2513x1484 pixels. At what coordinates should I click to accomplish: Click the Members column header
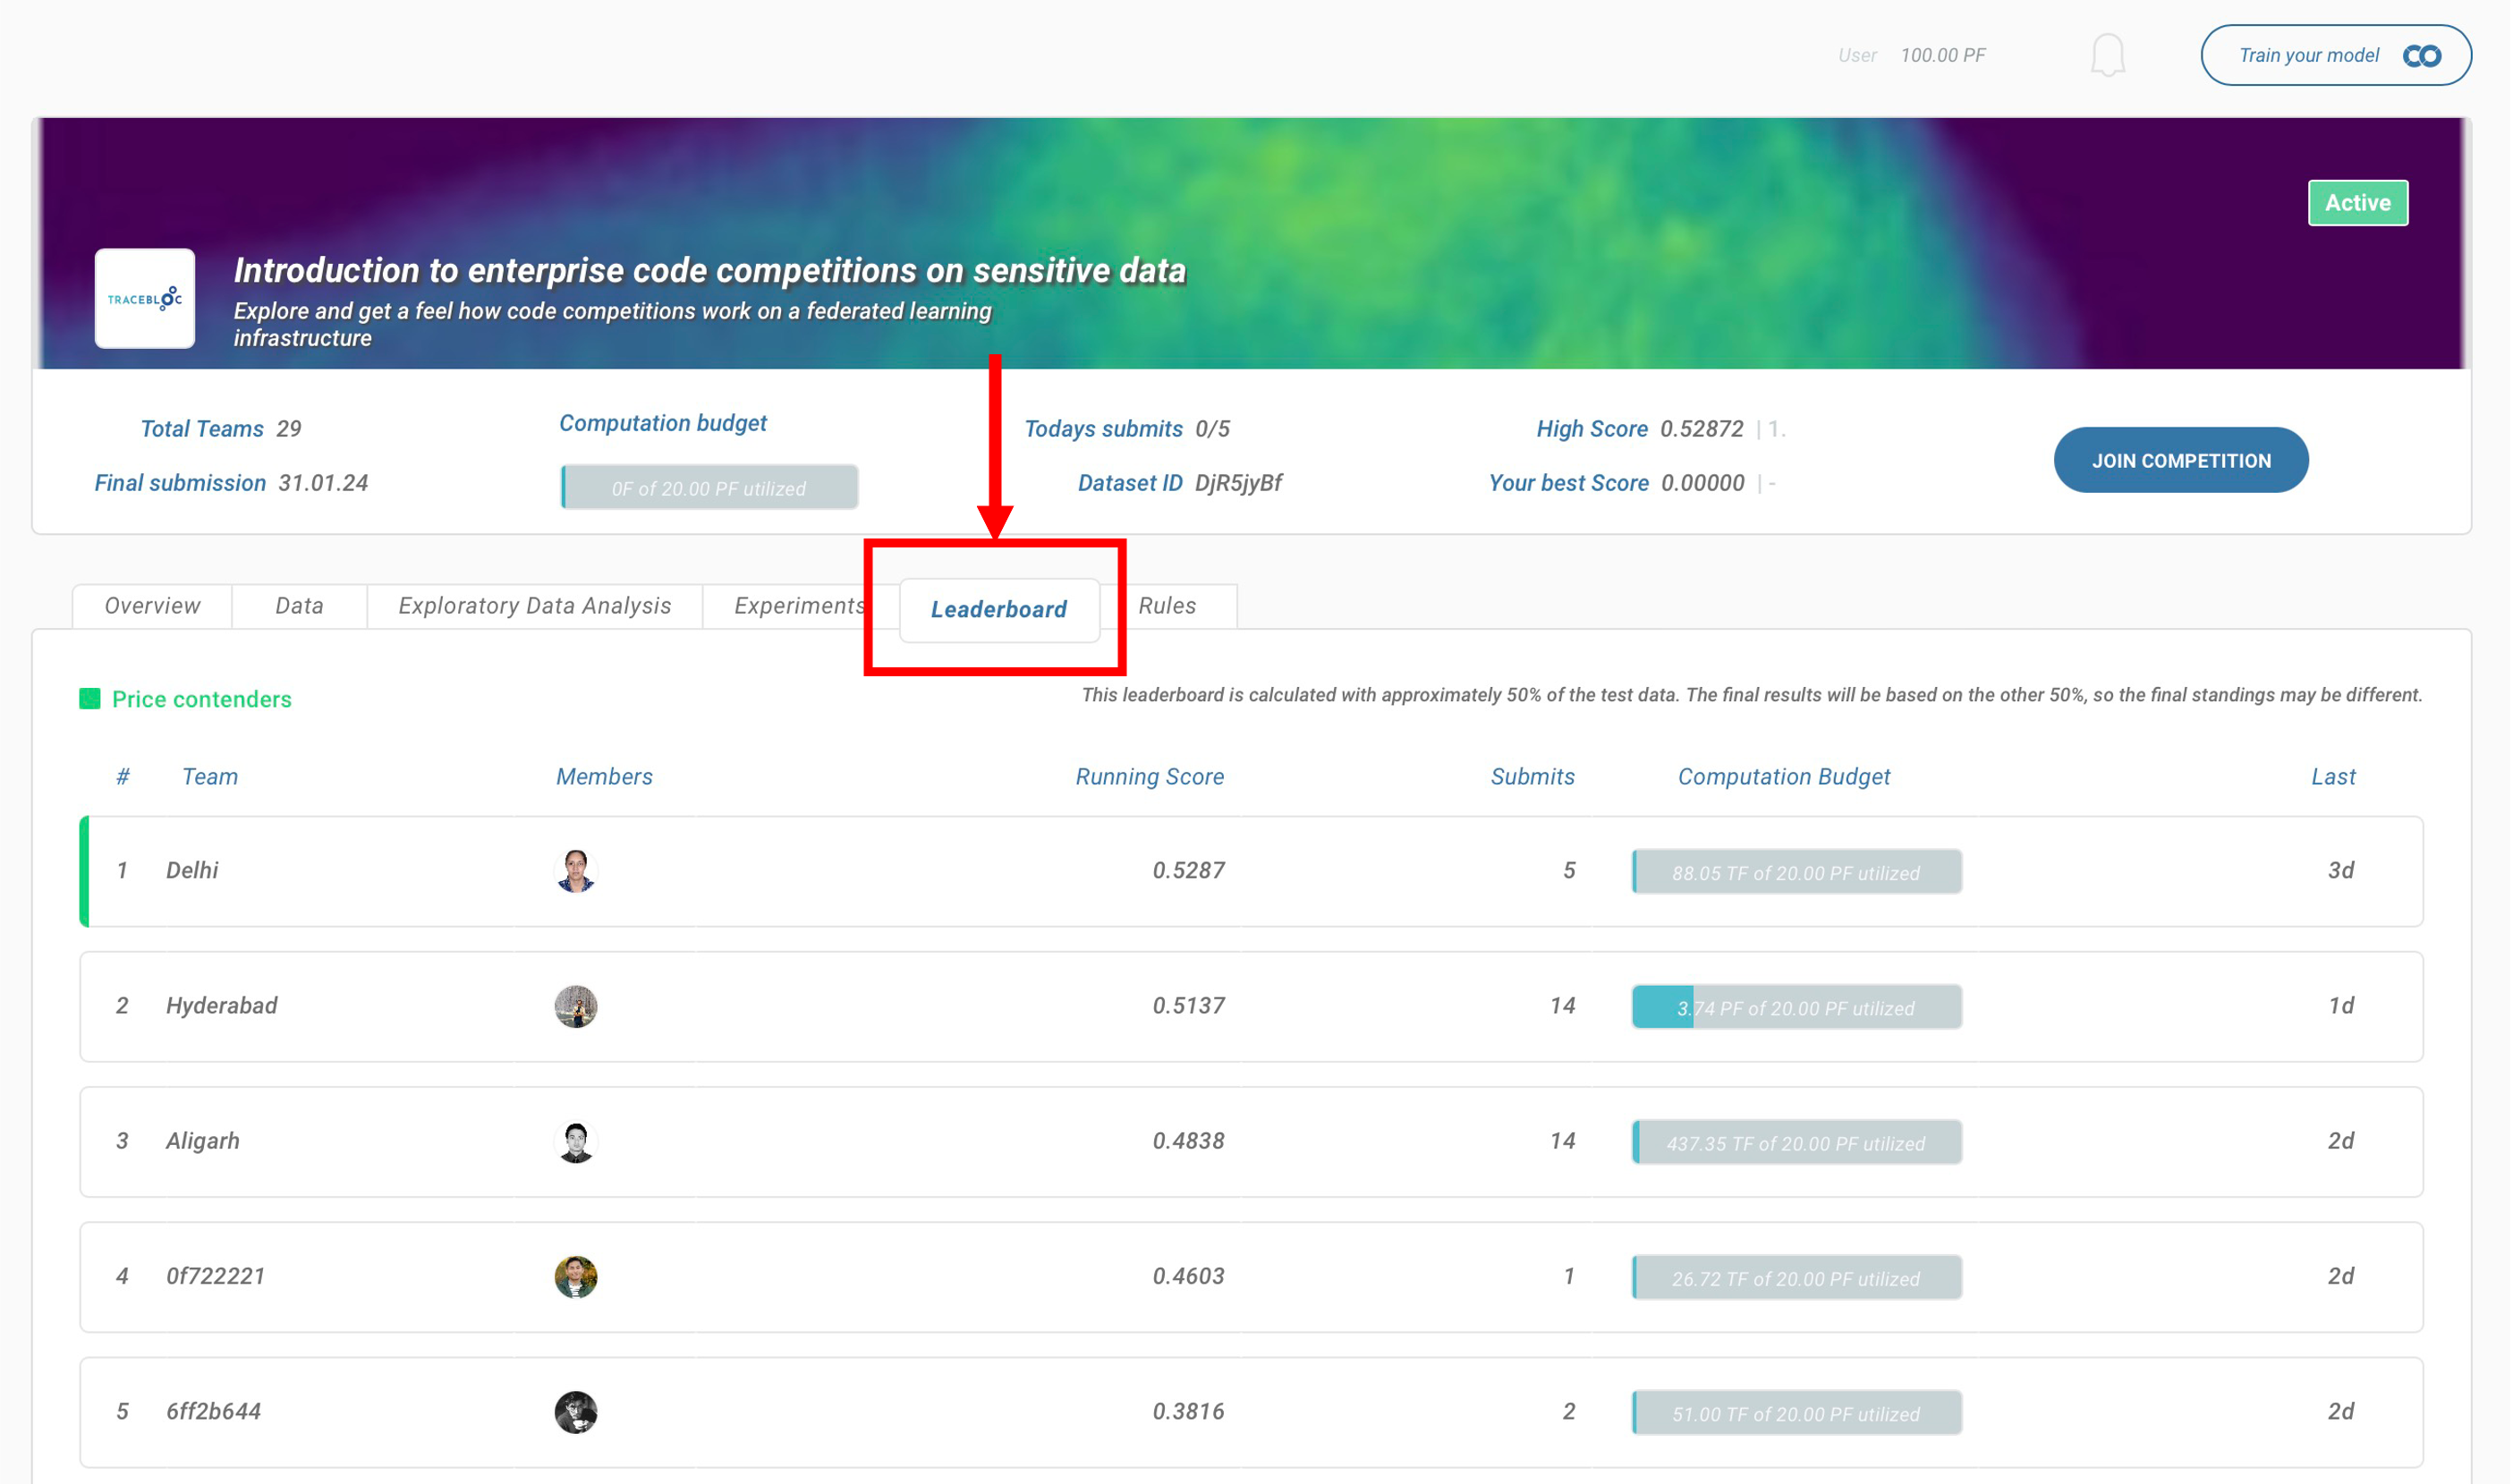click(x=604, y=776)
